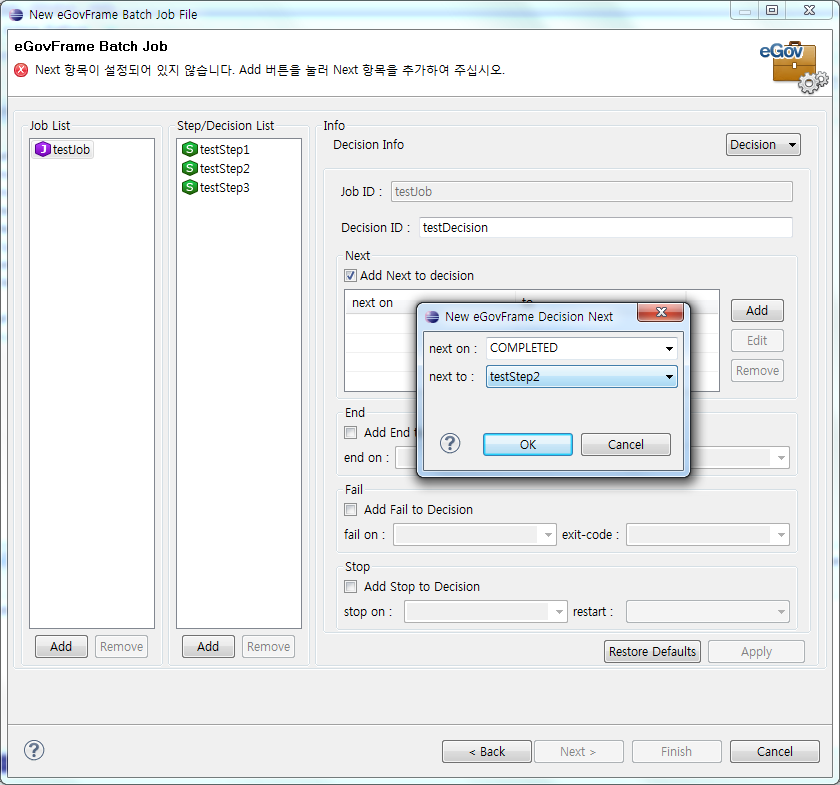The height and width of the screenshot is (785, 840).
Task: Click the green S icon of testStep3
Action: [x=190, y=187]
